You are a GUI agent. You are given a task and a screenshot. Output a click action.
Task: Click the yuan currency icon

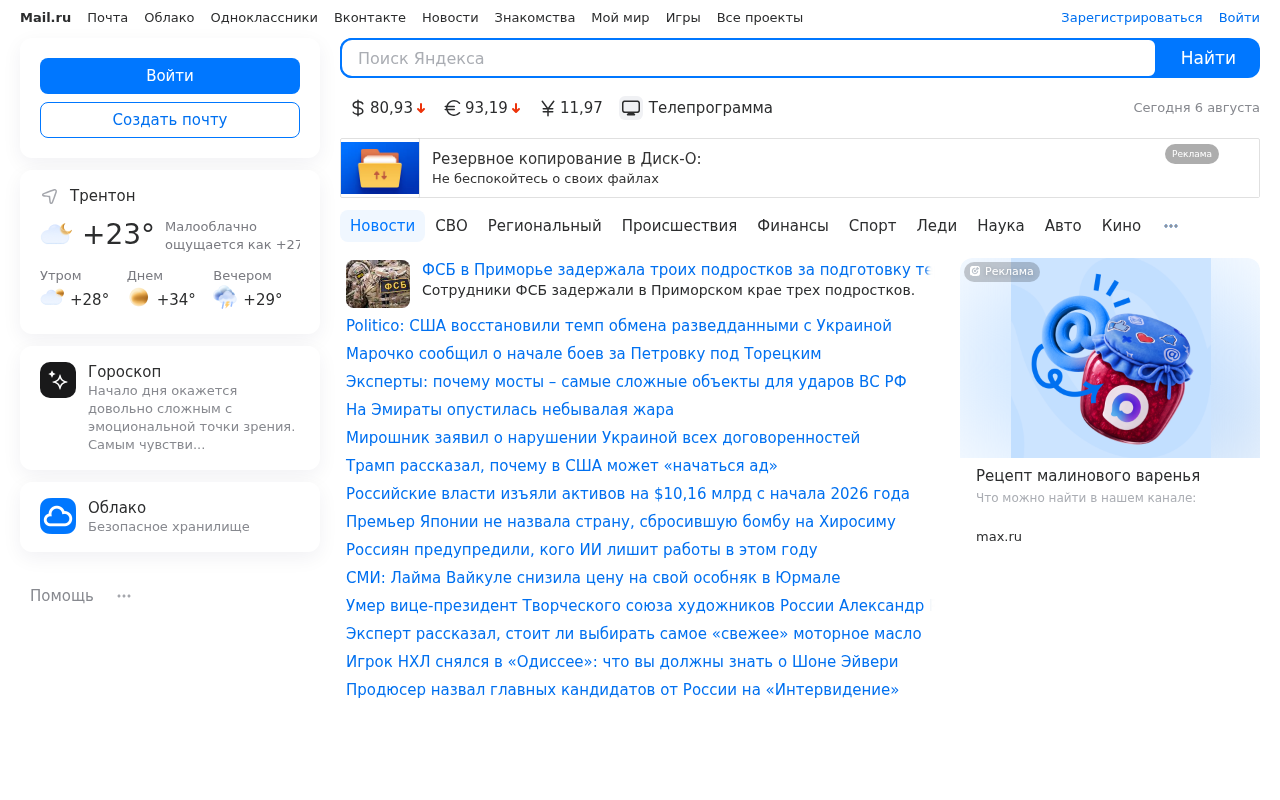(548, 108)
